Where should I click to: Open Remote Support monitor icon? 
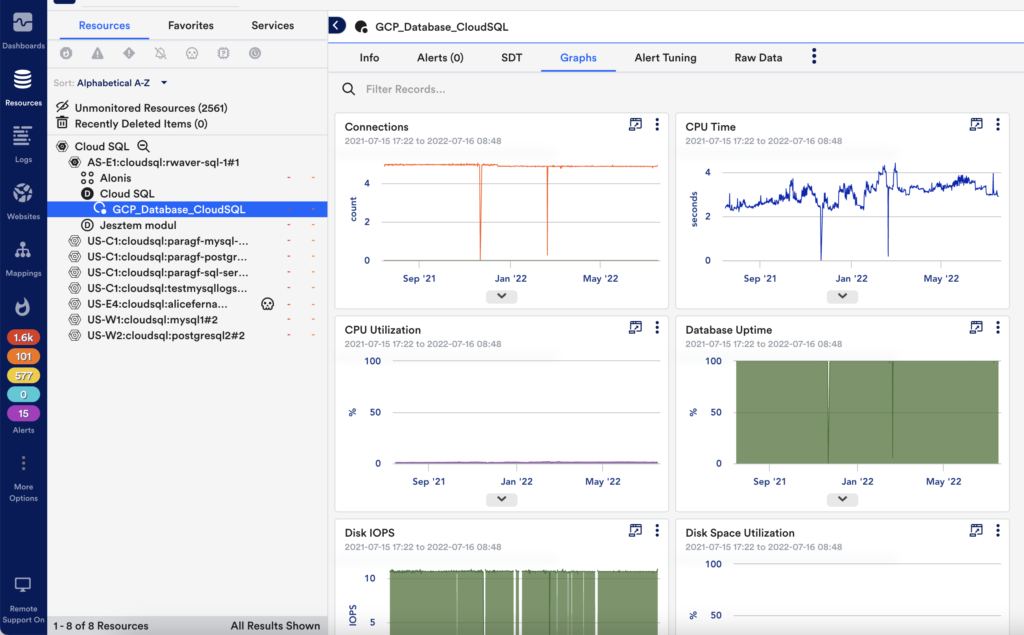tap(23, 585)
